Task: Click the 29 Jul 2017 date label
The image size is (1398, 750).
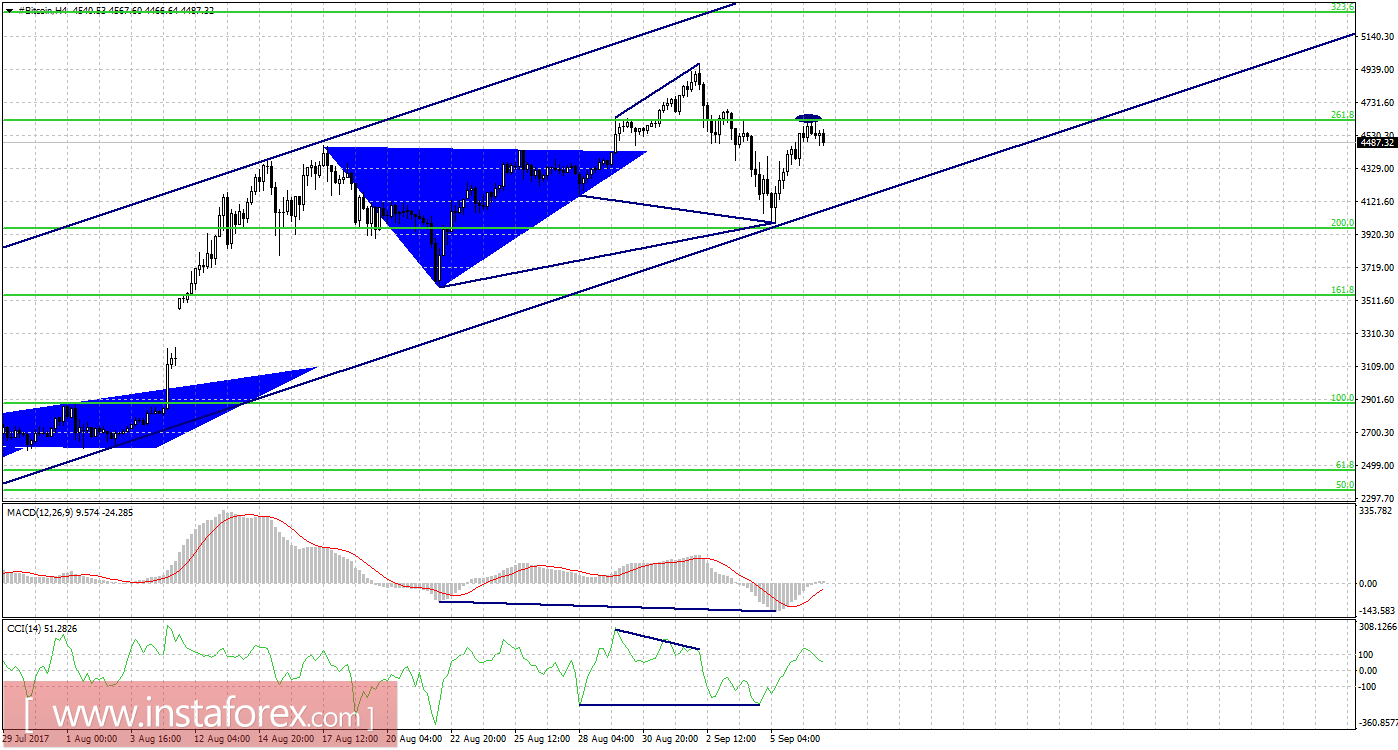Action: (x=24, y=739)
